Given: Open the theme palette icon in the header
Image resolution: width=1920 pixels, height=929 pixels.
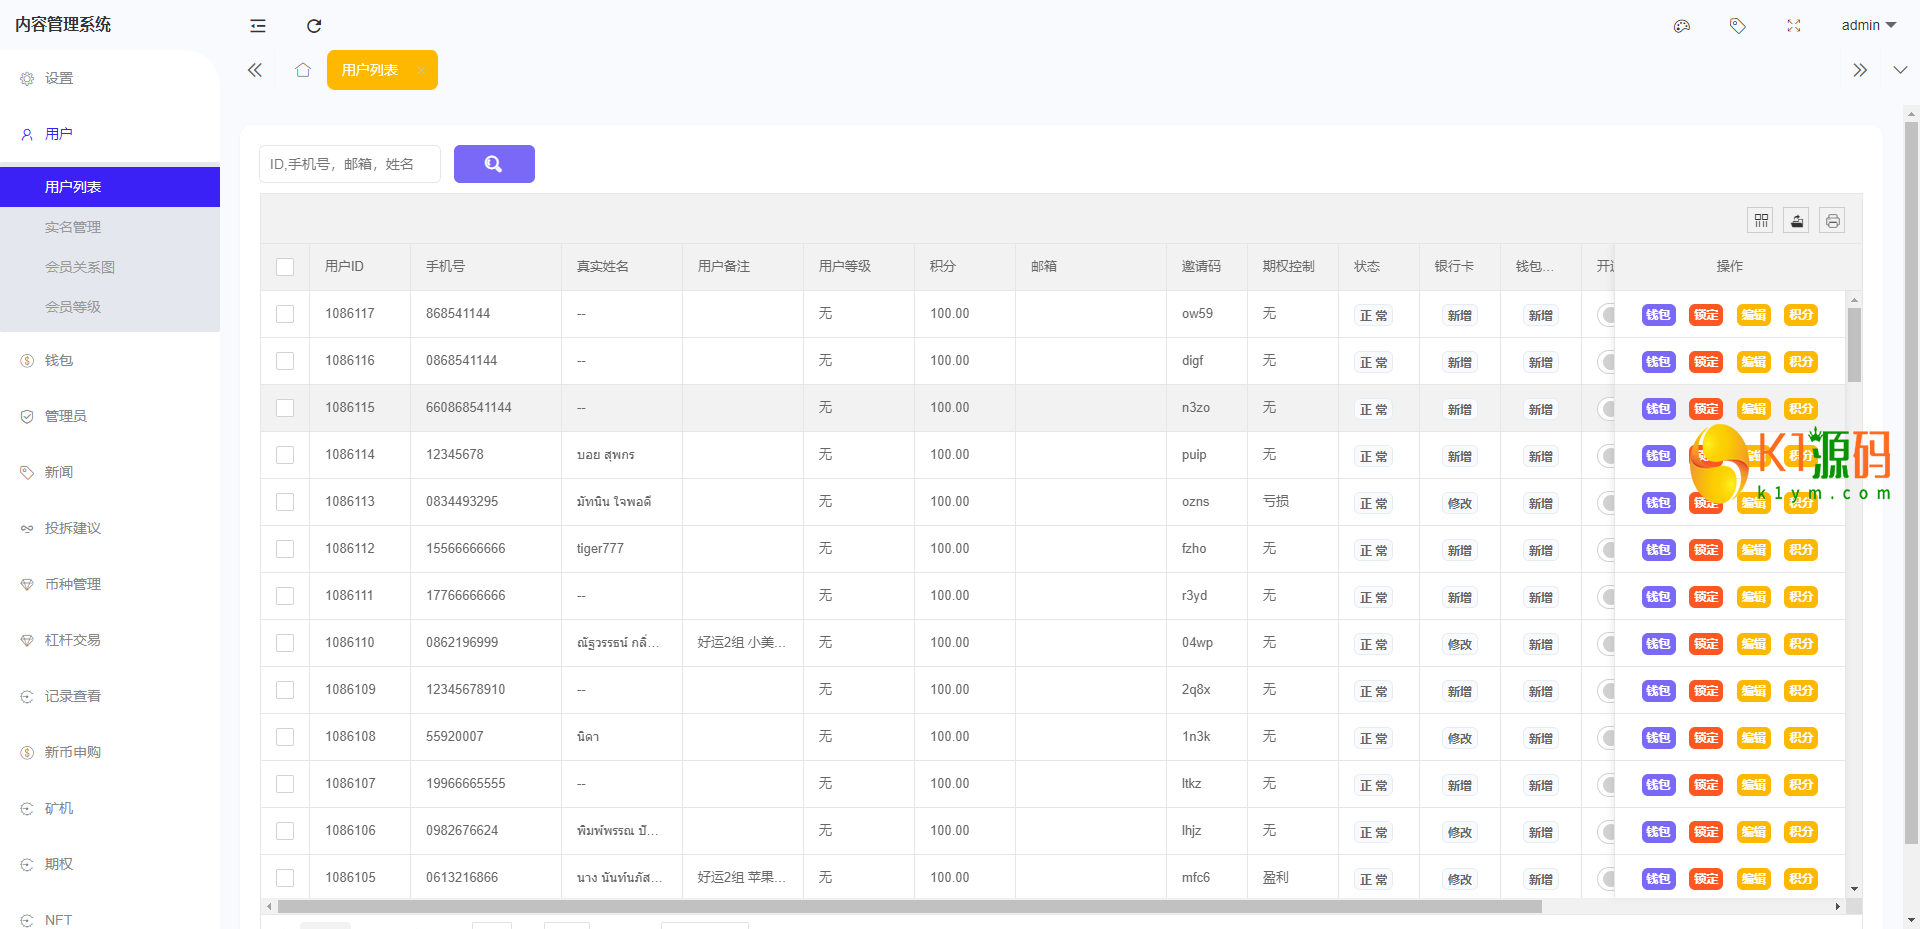Looking at the screenshot, I should coord(1682,26).
